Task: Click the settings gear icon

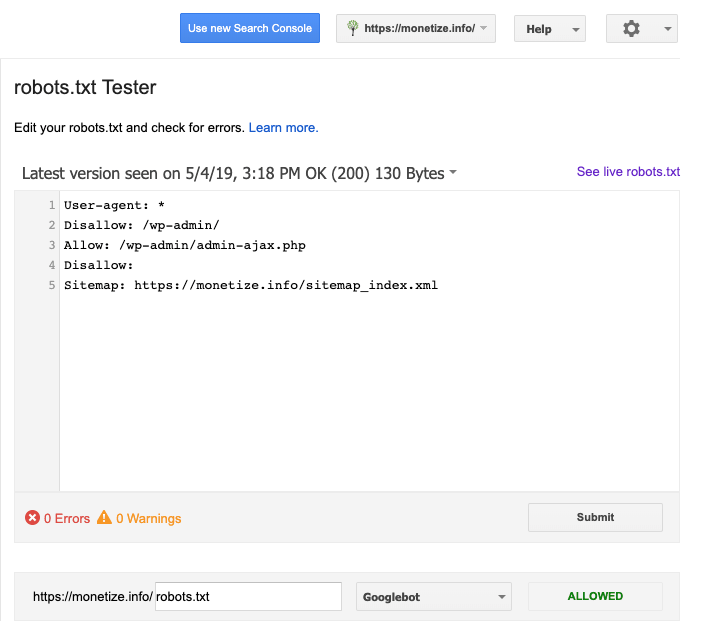Action: (631, 29)
